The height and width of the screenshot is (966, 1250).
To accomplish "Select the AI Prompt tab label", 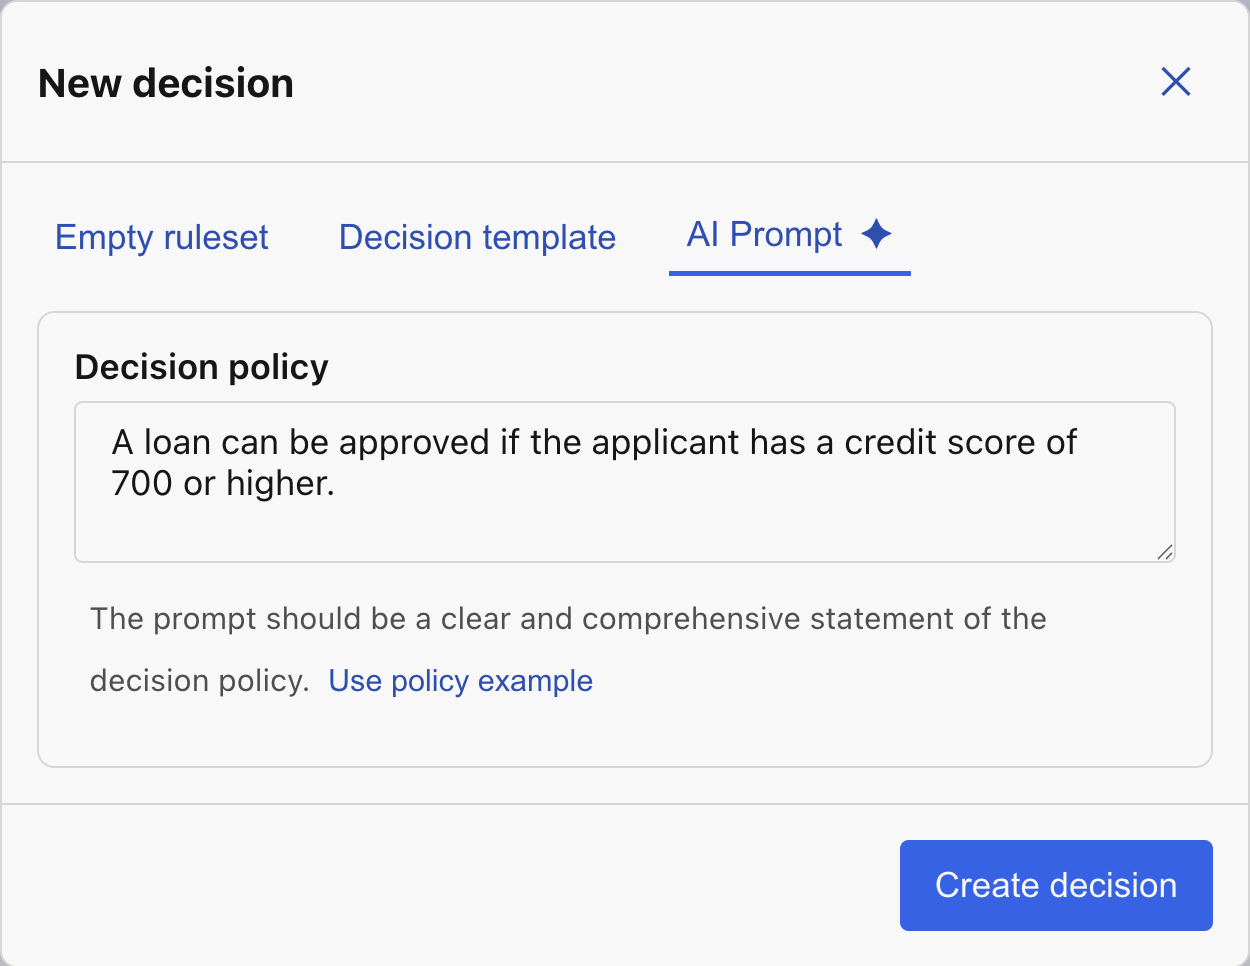I will pos(764,235).
